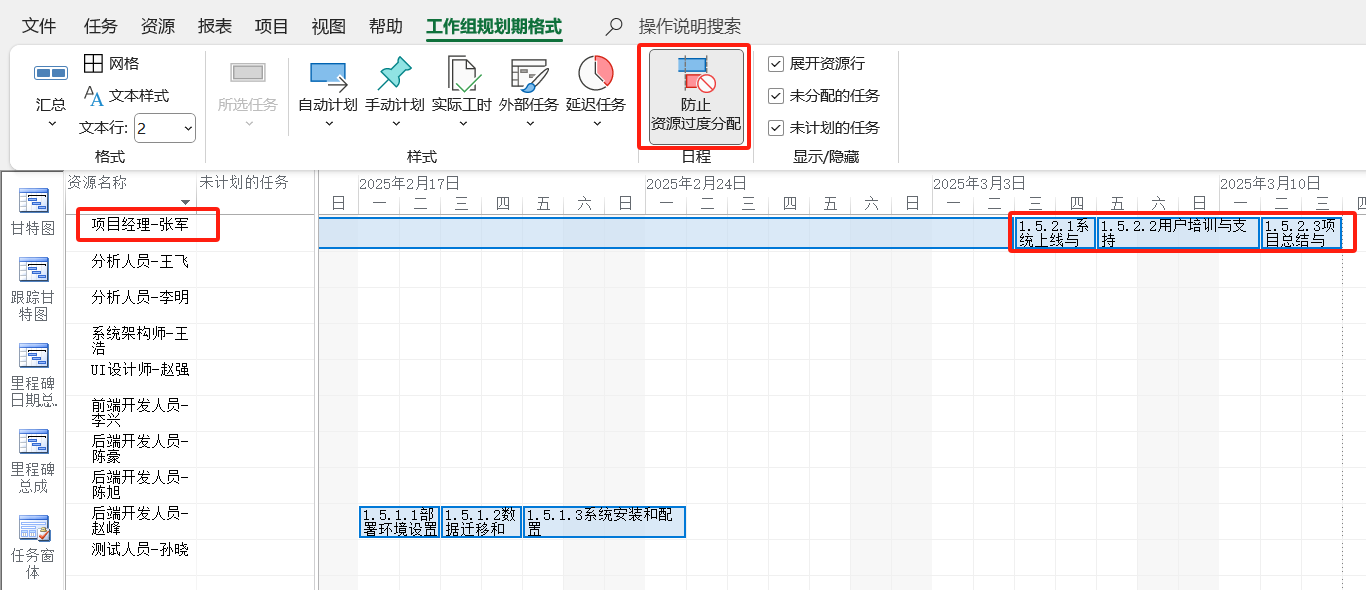Image resolution: width=1366 pixels, height=590 pixels.
Task: Click the 所选任务 icon
Action: point(248,73)
